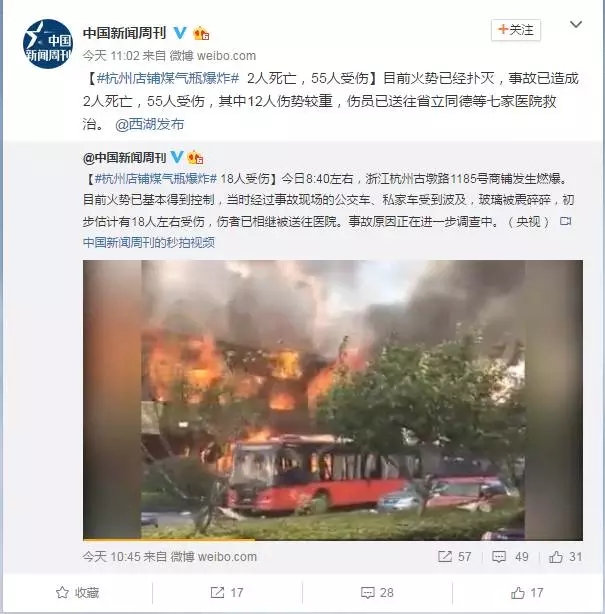Screen dimensions: 605x614
Task: Click the video progress bar under the thumbnail
Action: point(332,540)
